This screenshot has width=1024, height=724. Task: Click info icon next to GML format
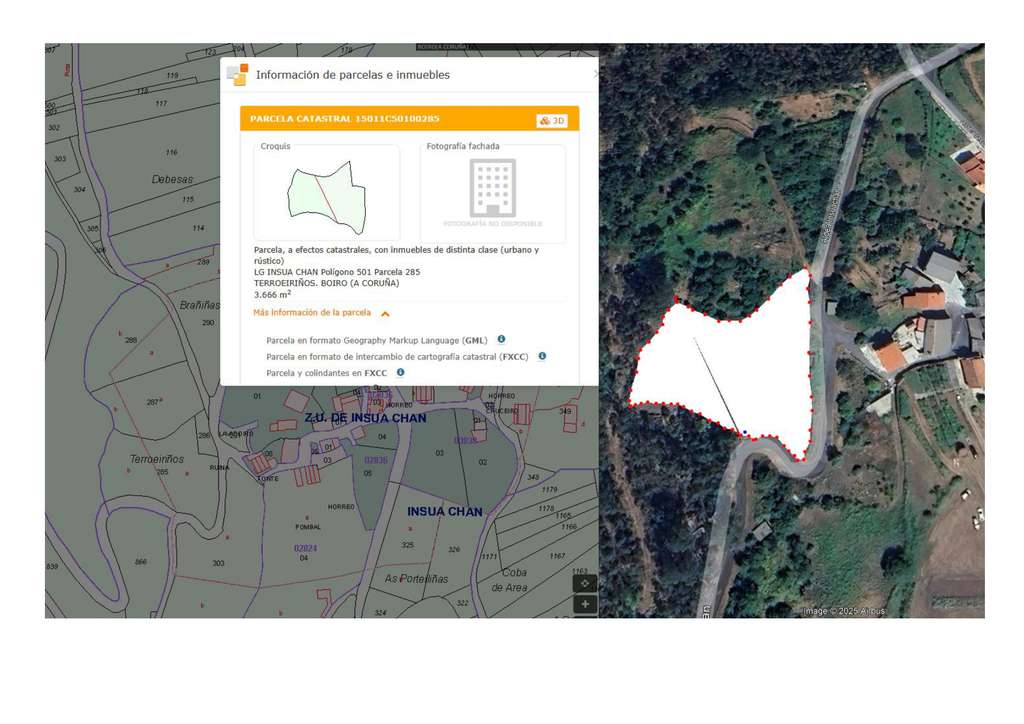coord(501,339)
